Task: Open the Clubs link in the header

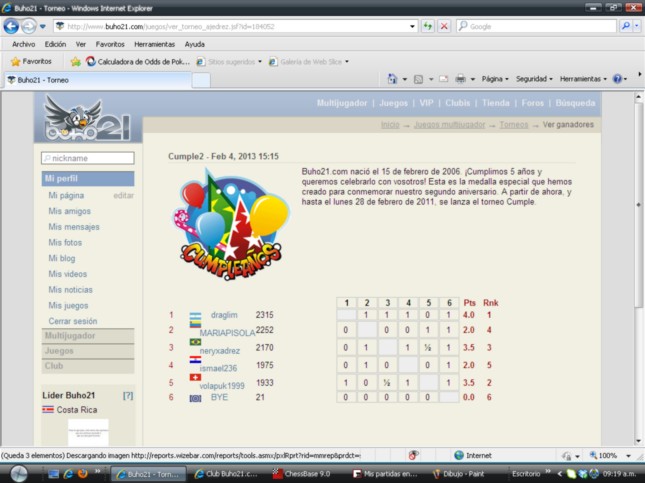Action: pyautogui.click(x=457, y=103)
